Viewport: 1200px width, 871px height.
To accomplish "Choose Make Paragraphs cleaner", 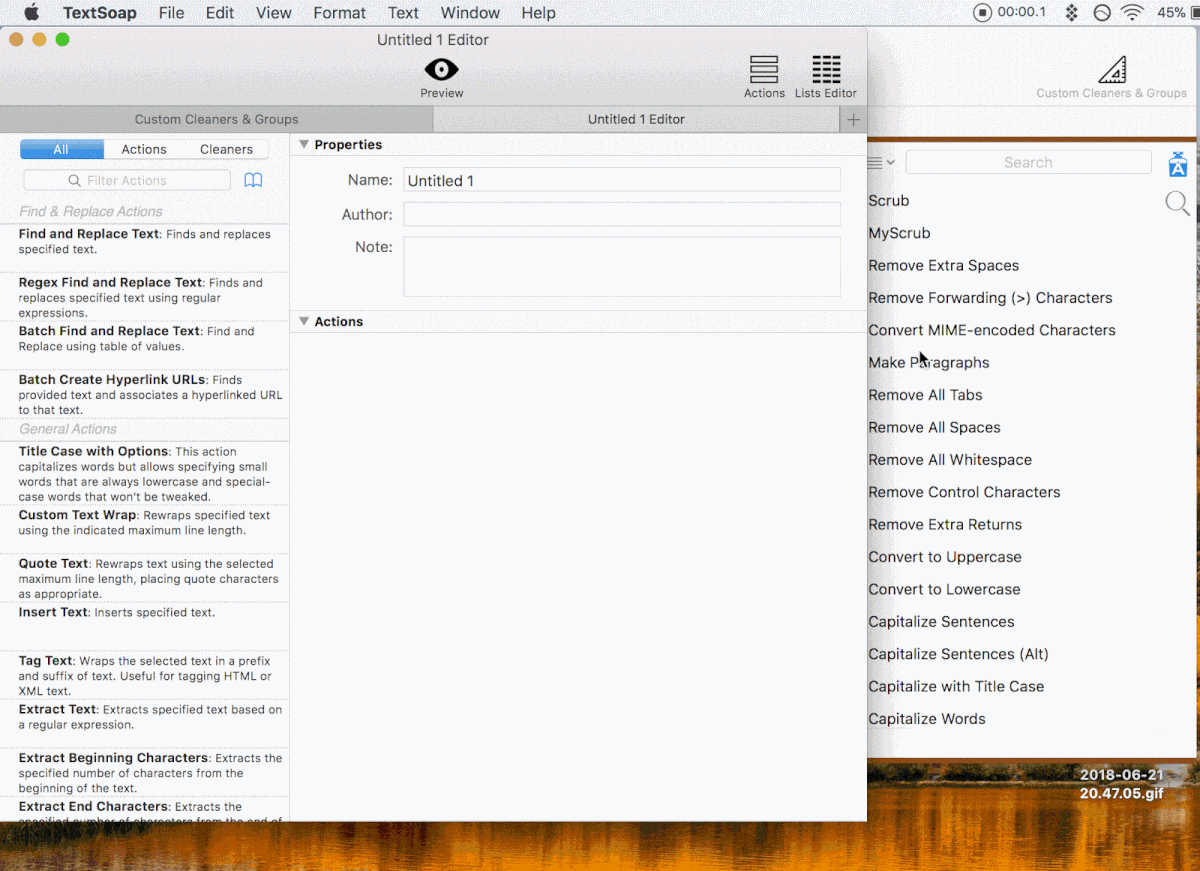I will point(929,363).
